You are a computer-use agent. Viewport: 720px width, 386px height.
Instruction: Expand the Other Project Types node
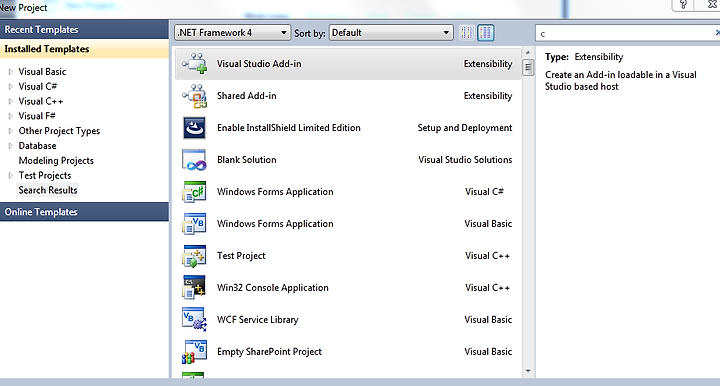click(x=11, y=131)
